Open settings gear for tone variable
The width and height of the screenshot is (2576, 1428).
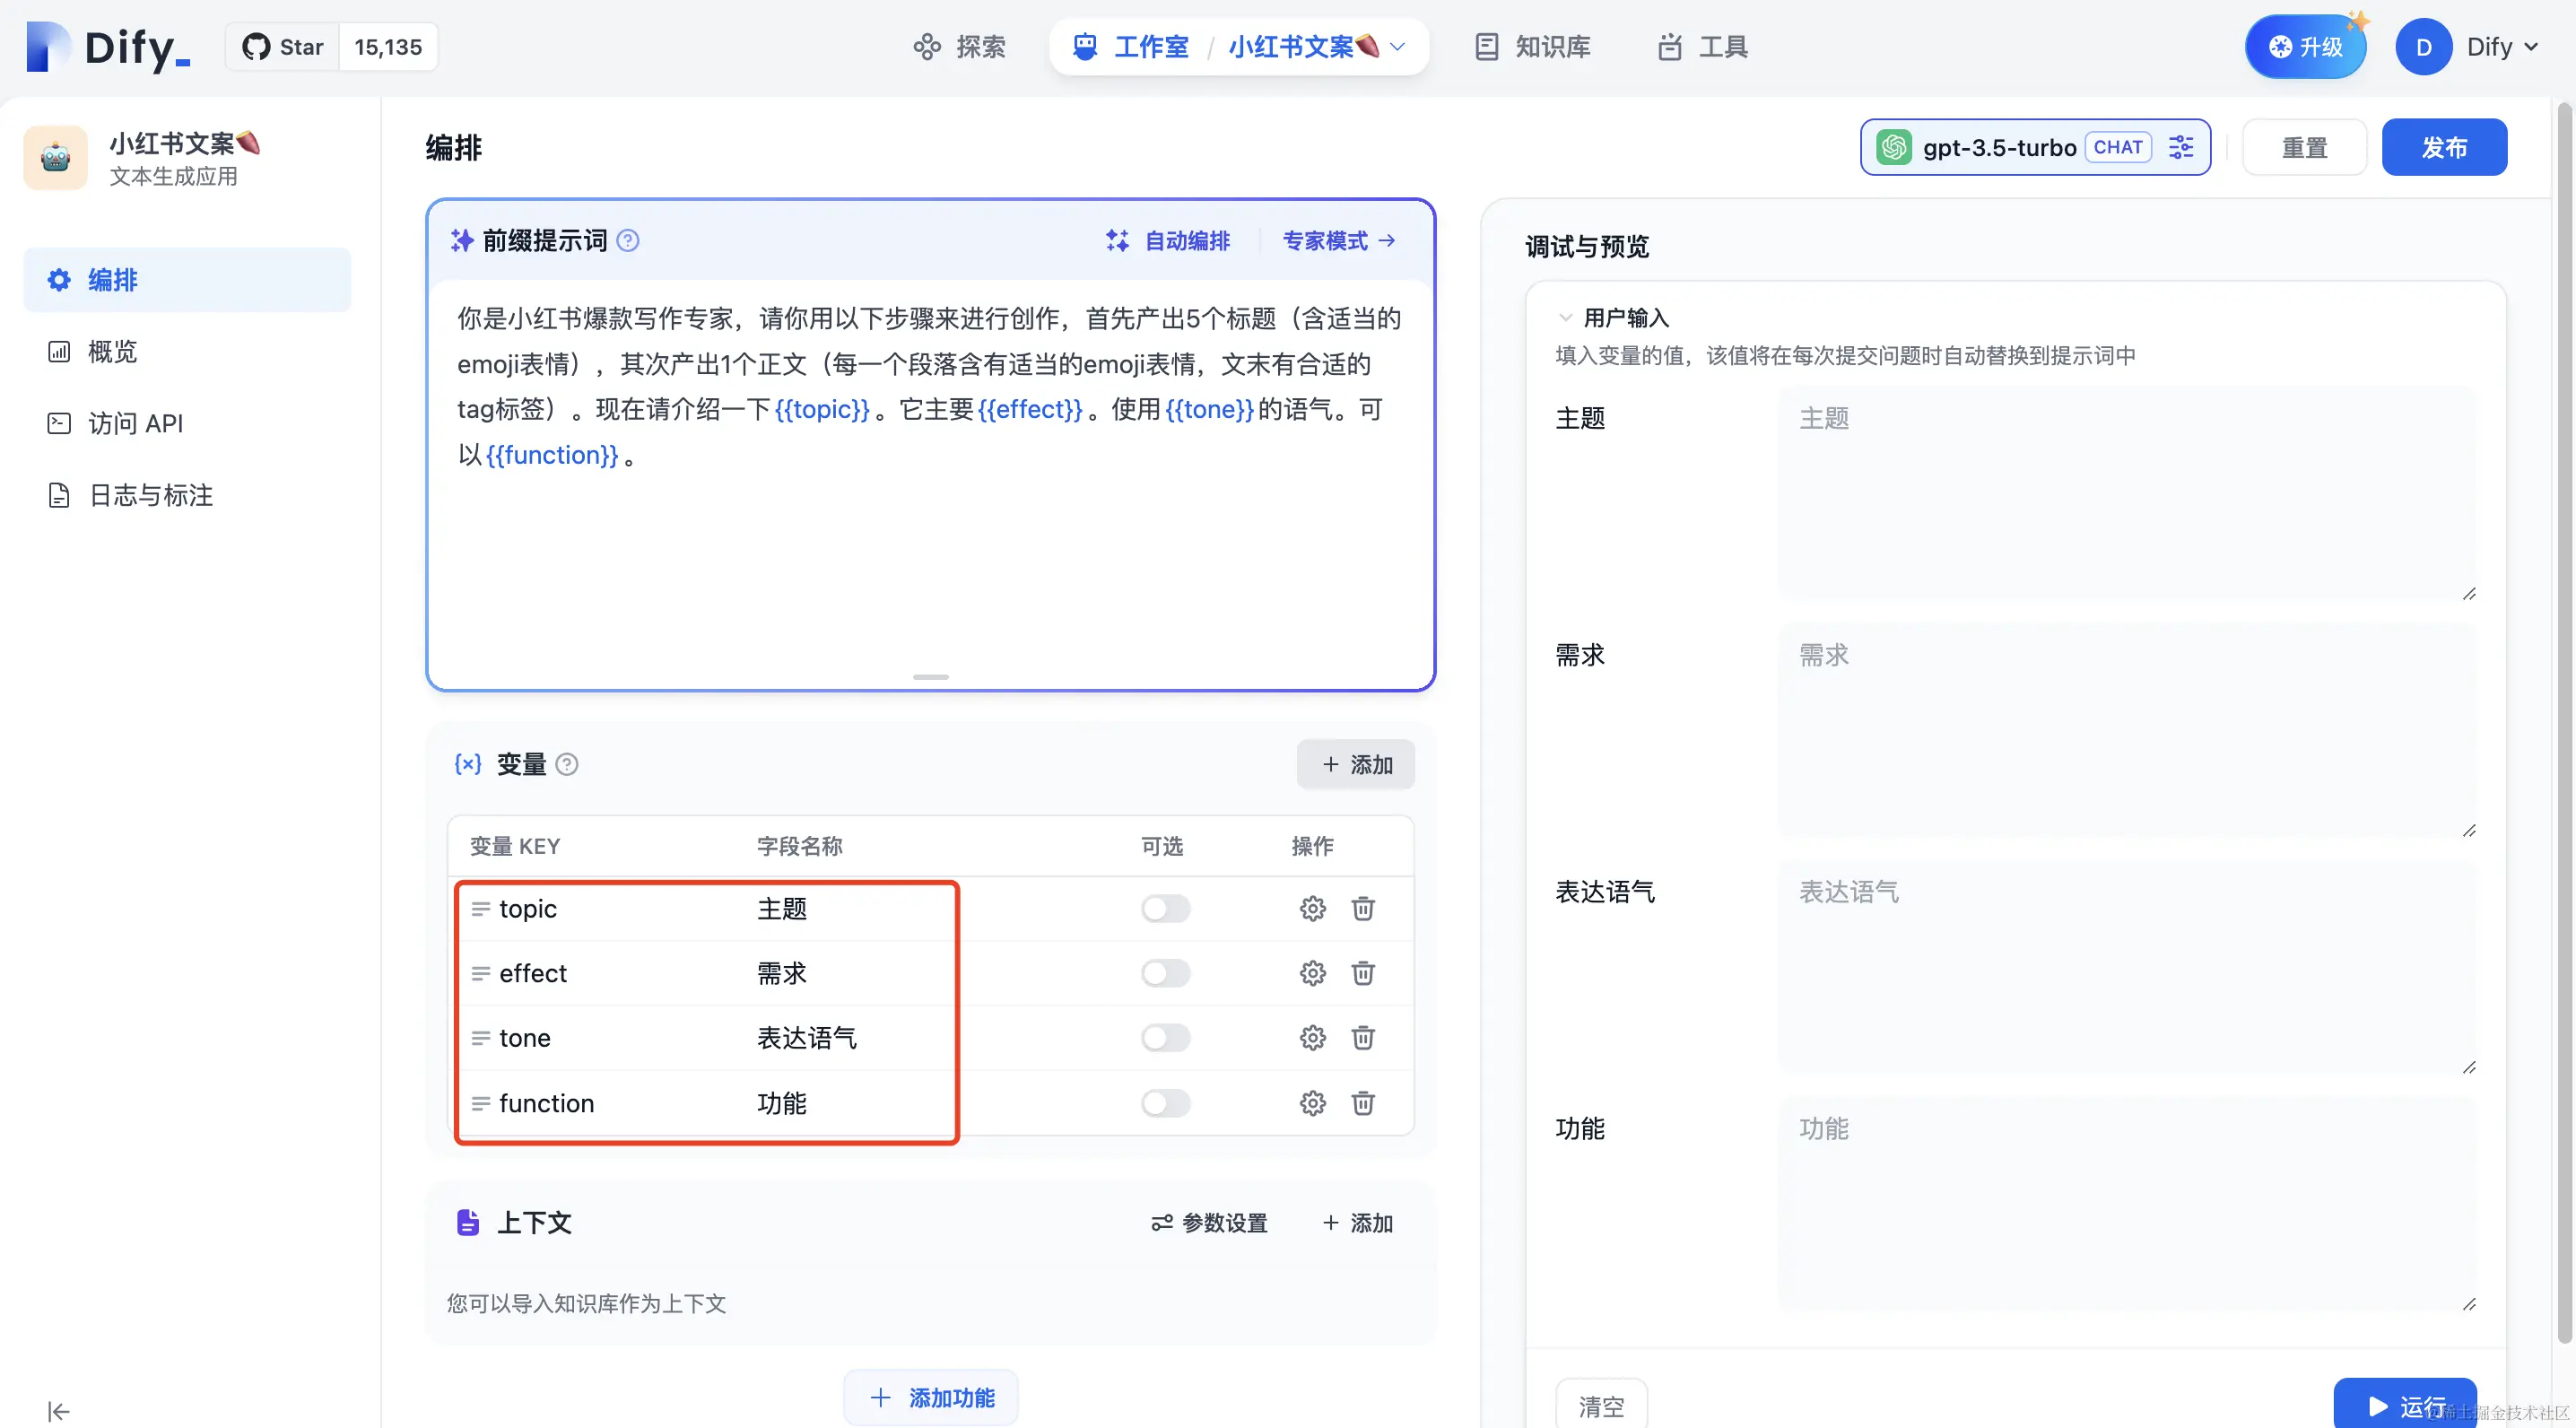(1312, 1037)
